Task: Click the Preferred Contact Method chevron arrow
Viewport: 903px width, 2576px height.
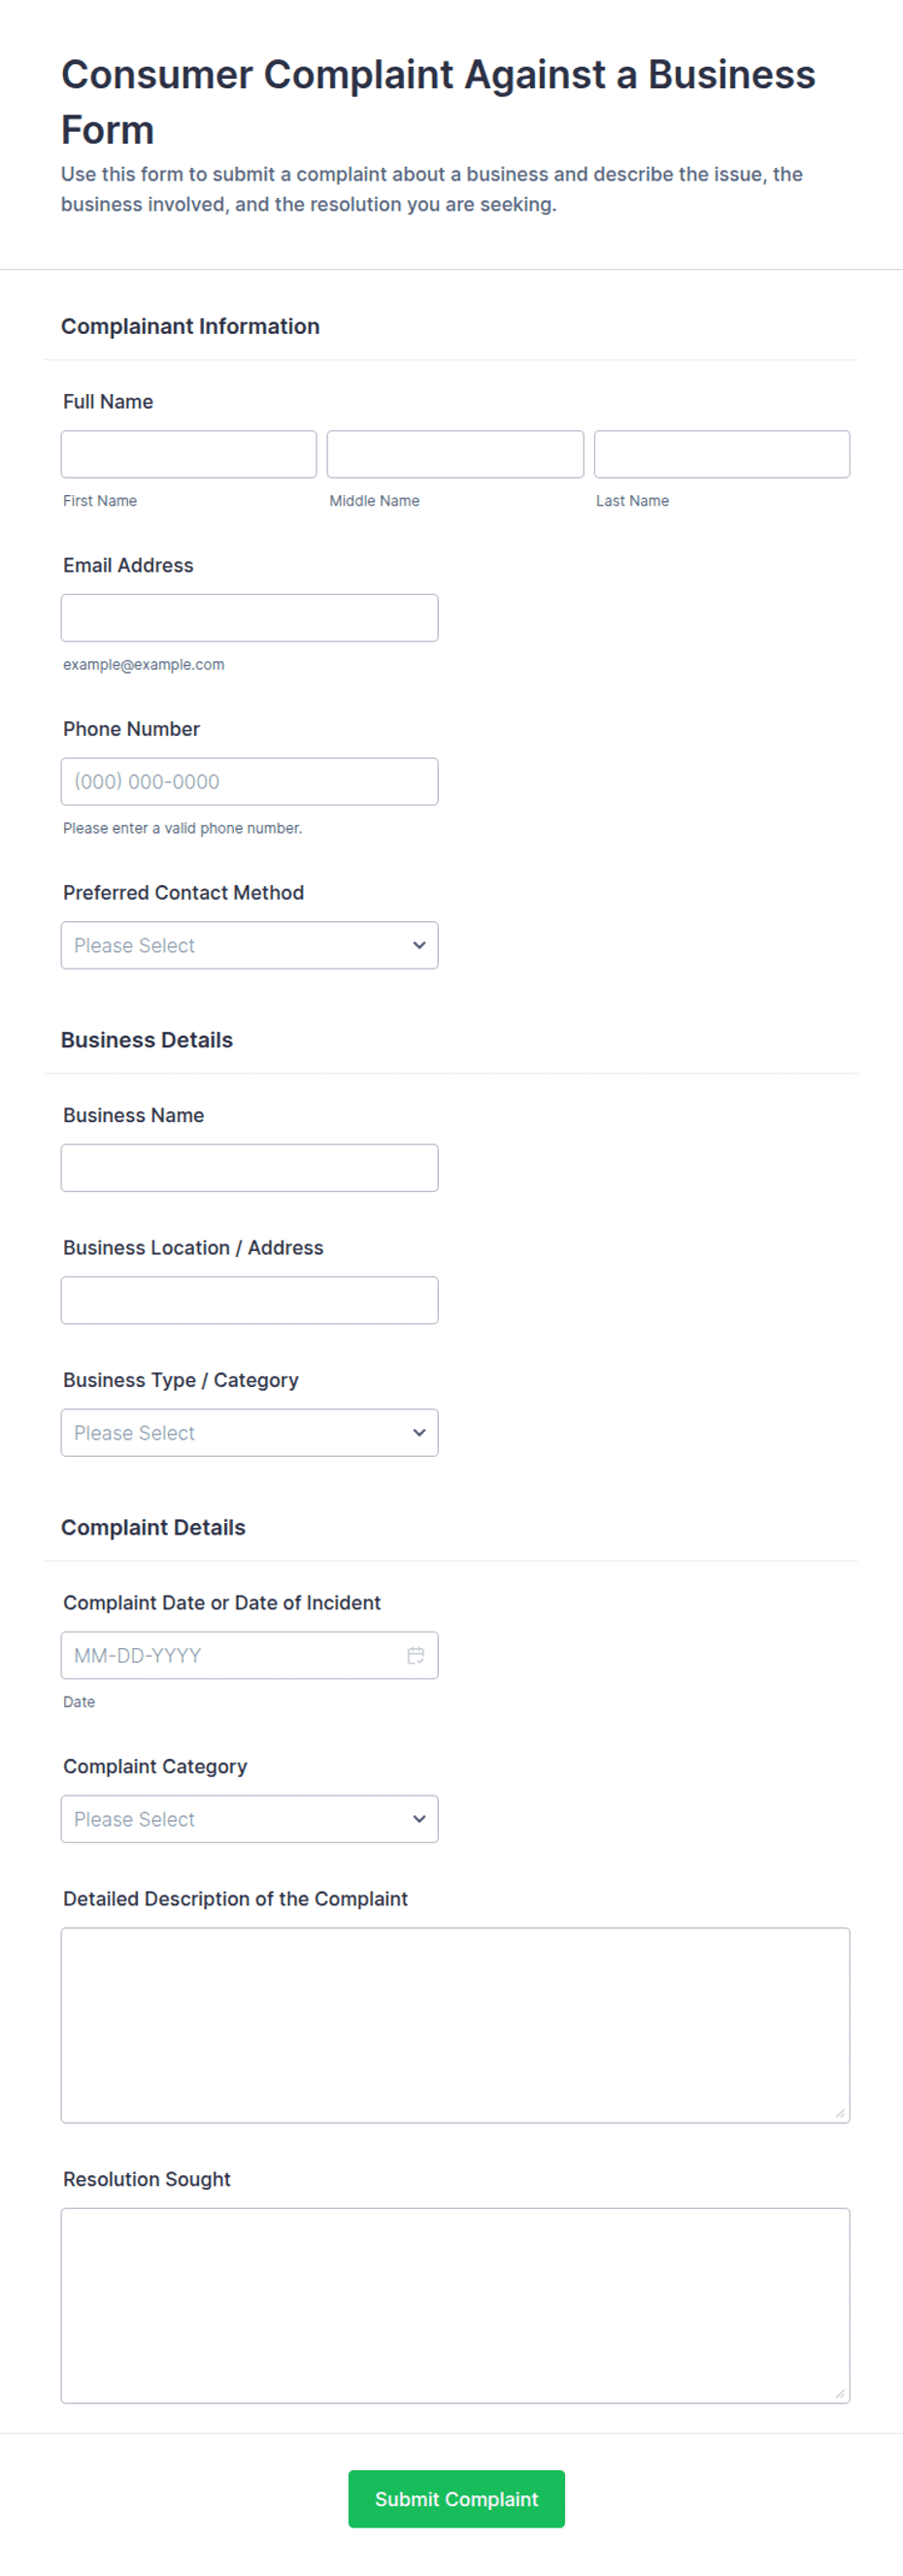Action: [419, 945]
